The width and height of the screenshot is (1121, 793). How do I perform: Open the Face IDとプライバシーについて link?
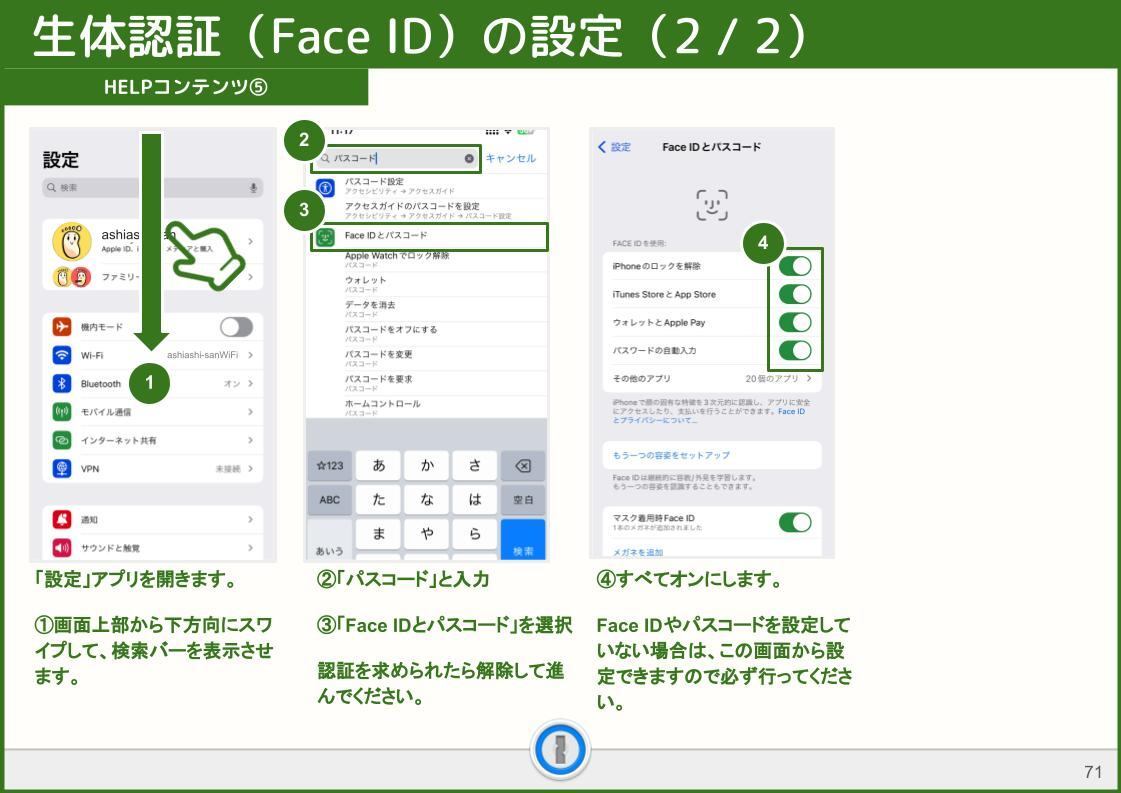tap(708, 415)
